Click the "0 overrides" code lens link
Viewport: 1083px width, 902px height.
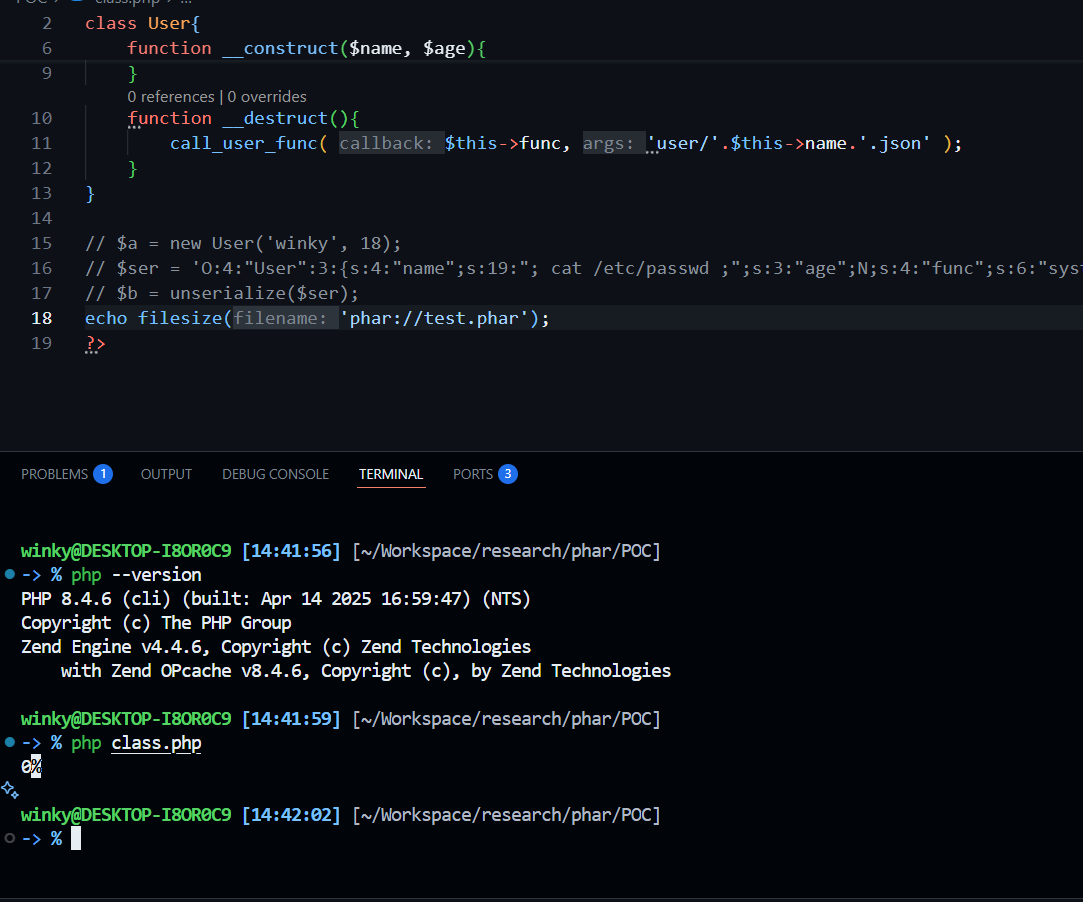point(267,97)
